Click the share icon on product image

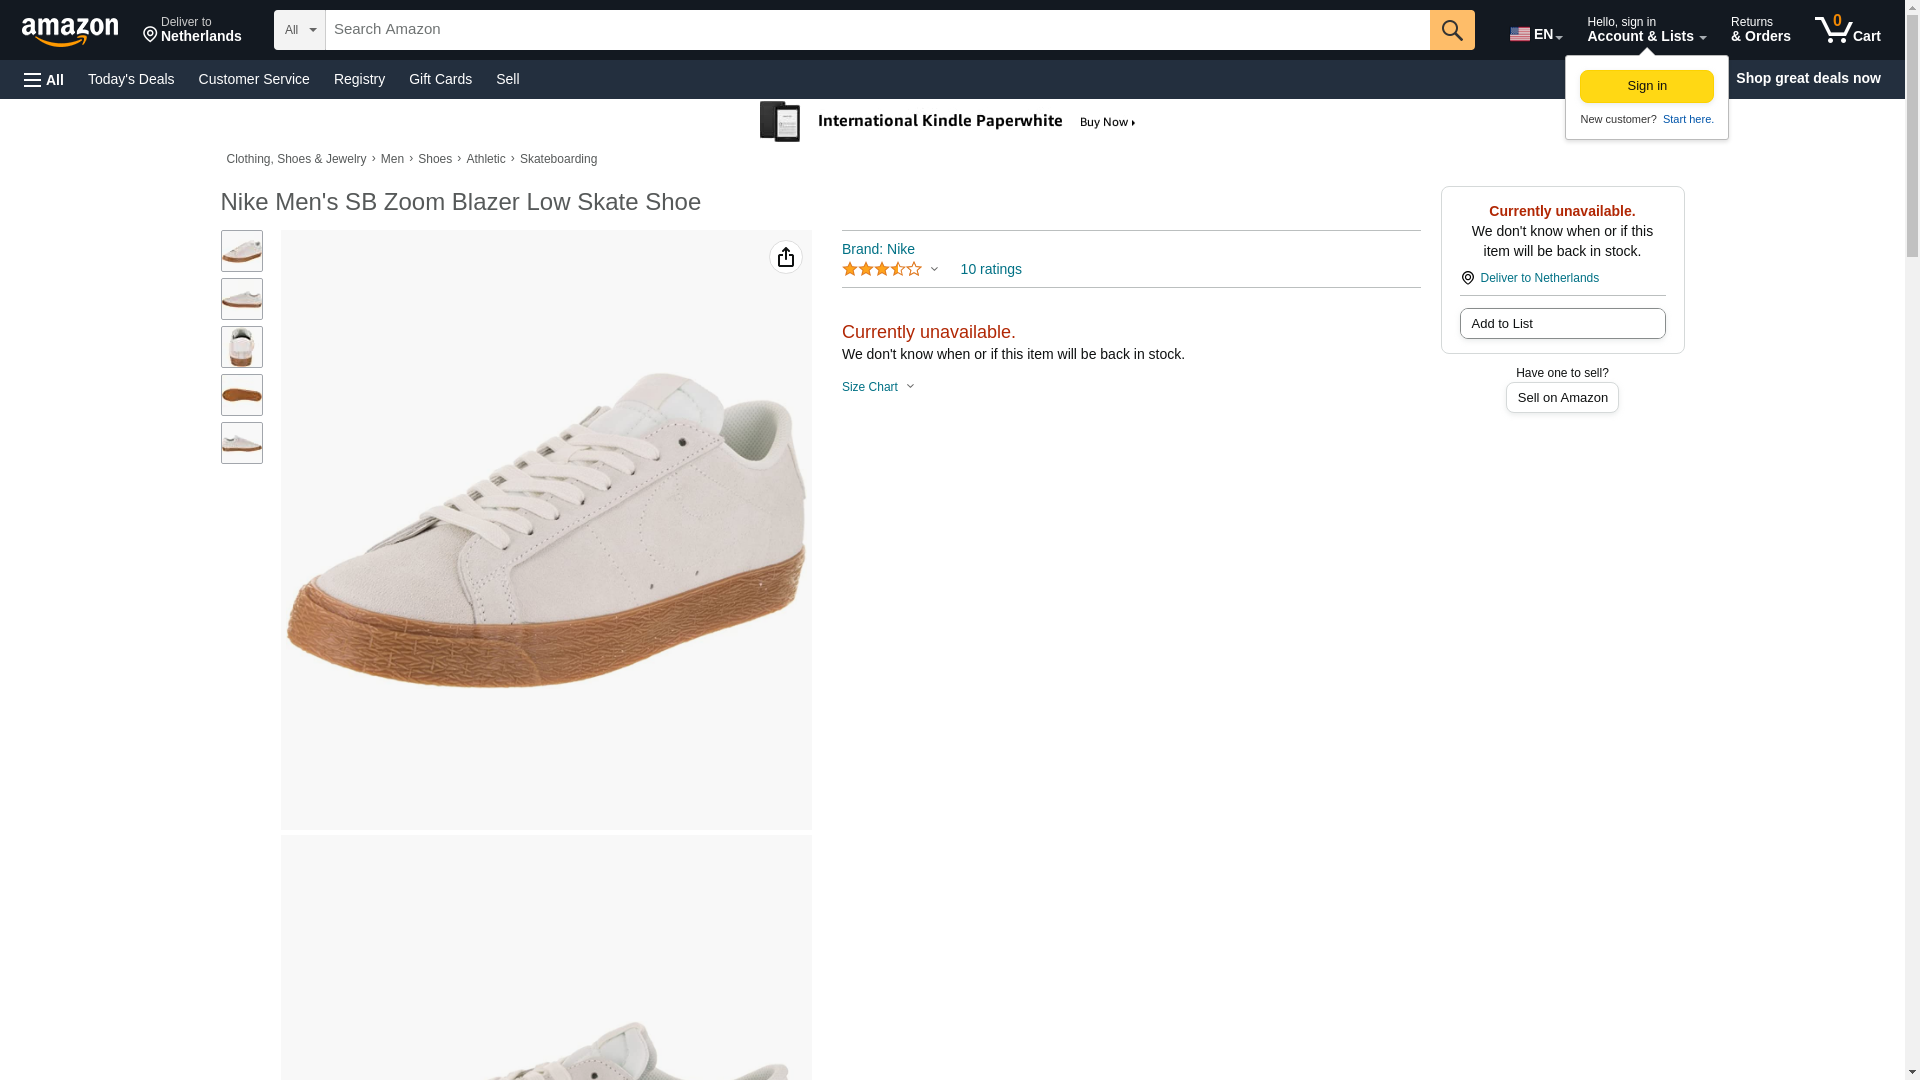point(785,258)
